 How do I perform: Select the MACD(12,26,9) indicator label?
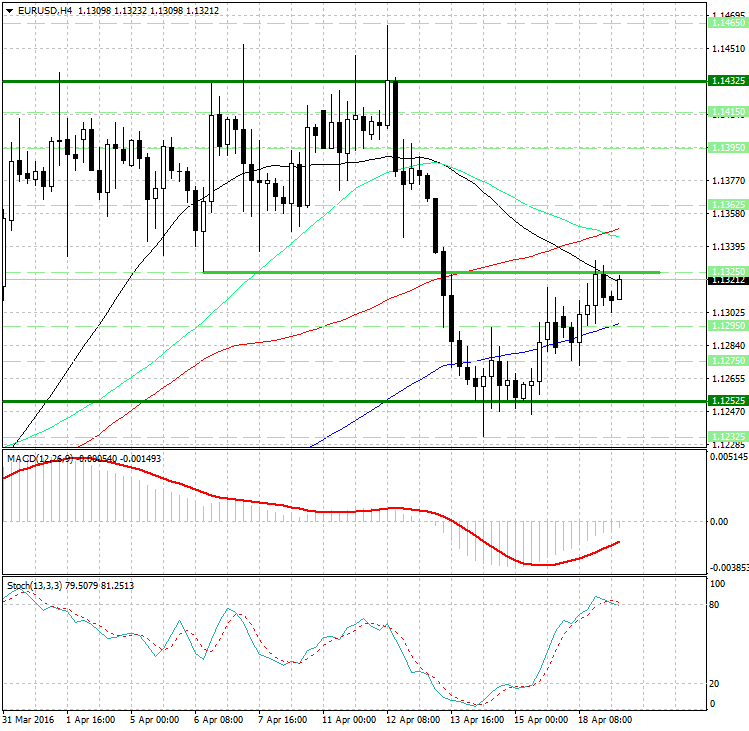click(x=40, y=459)
